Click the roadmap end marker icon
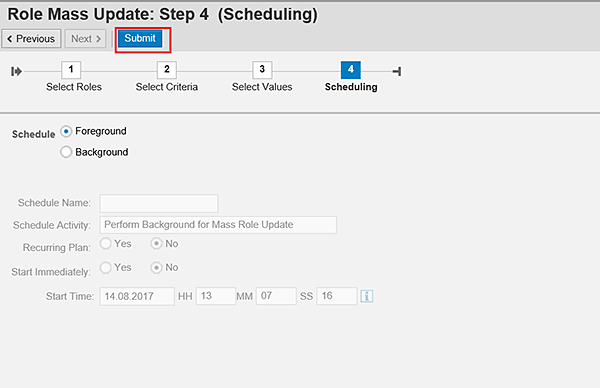600x388 pixels. tap(397, 71)
